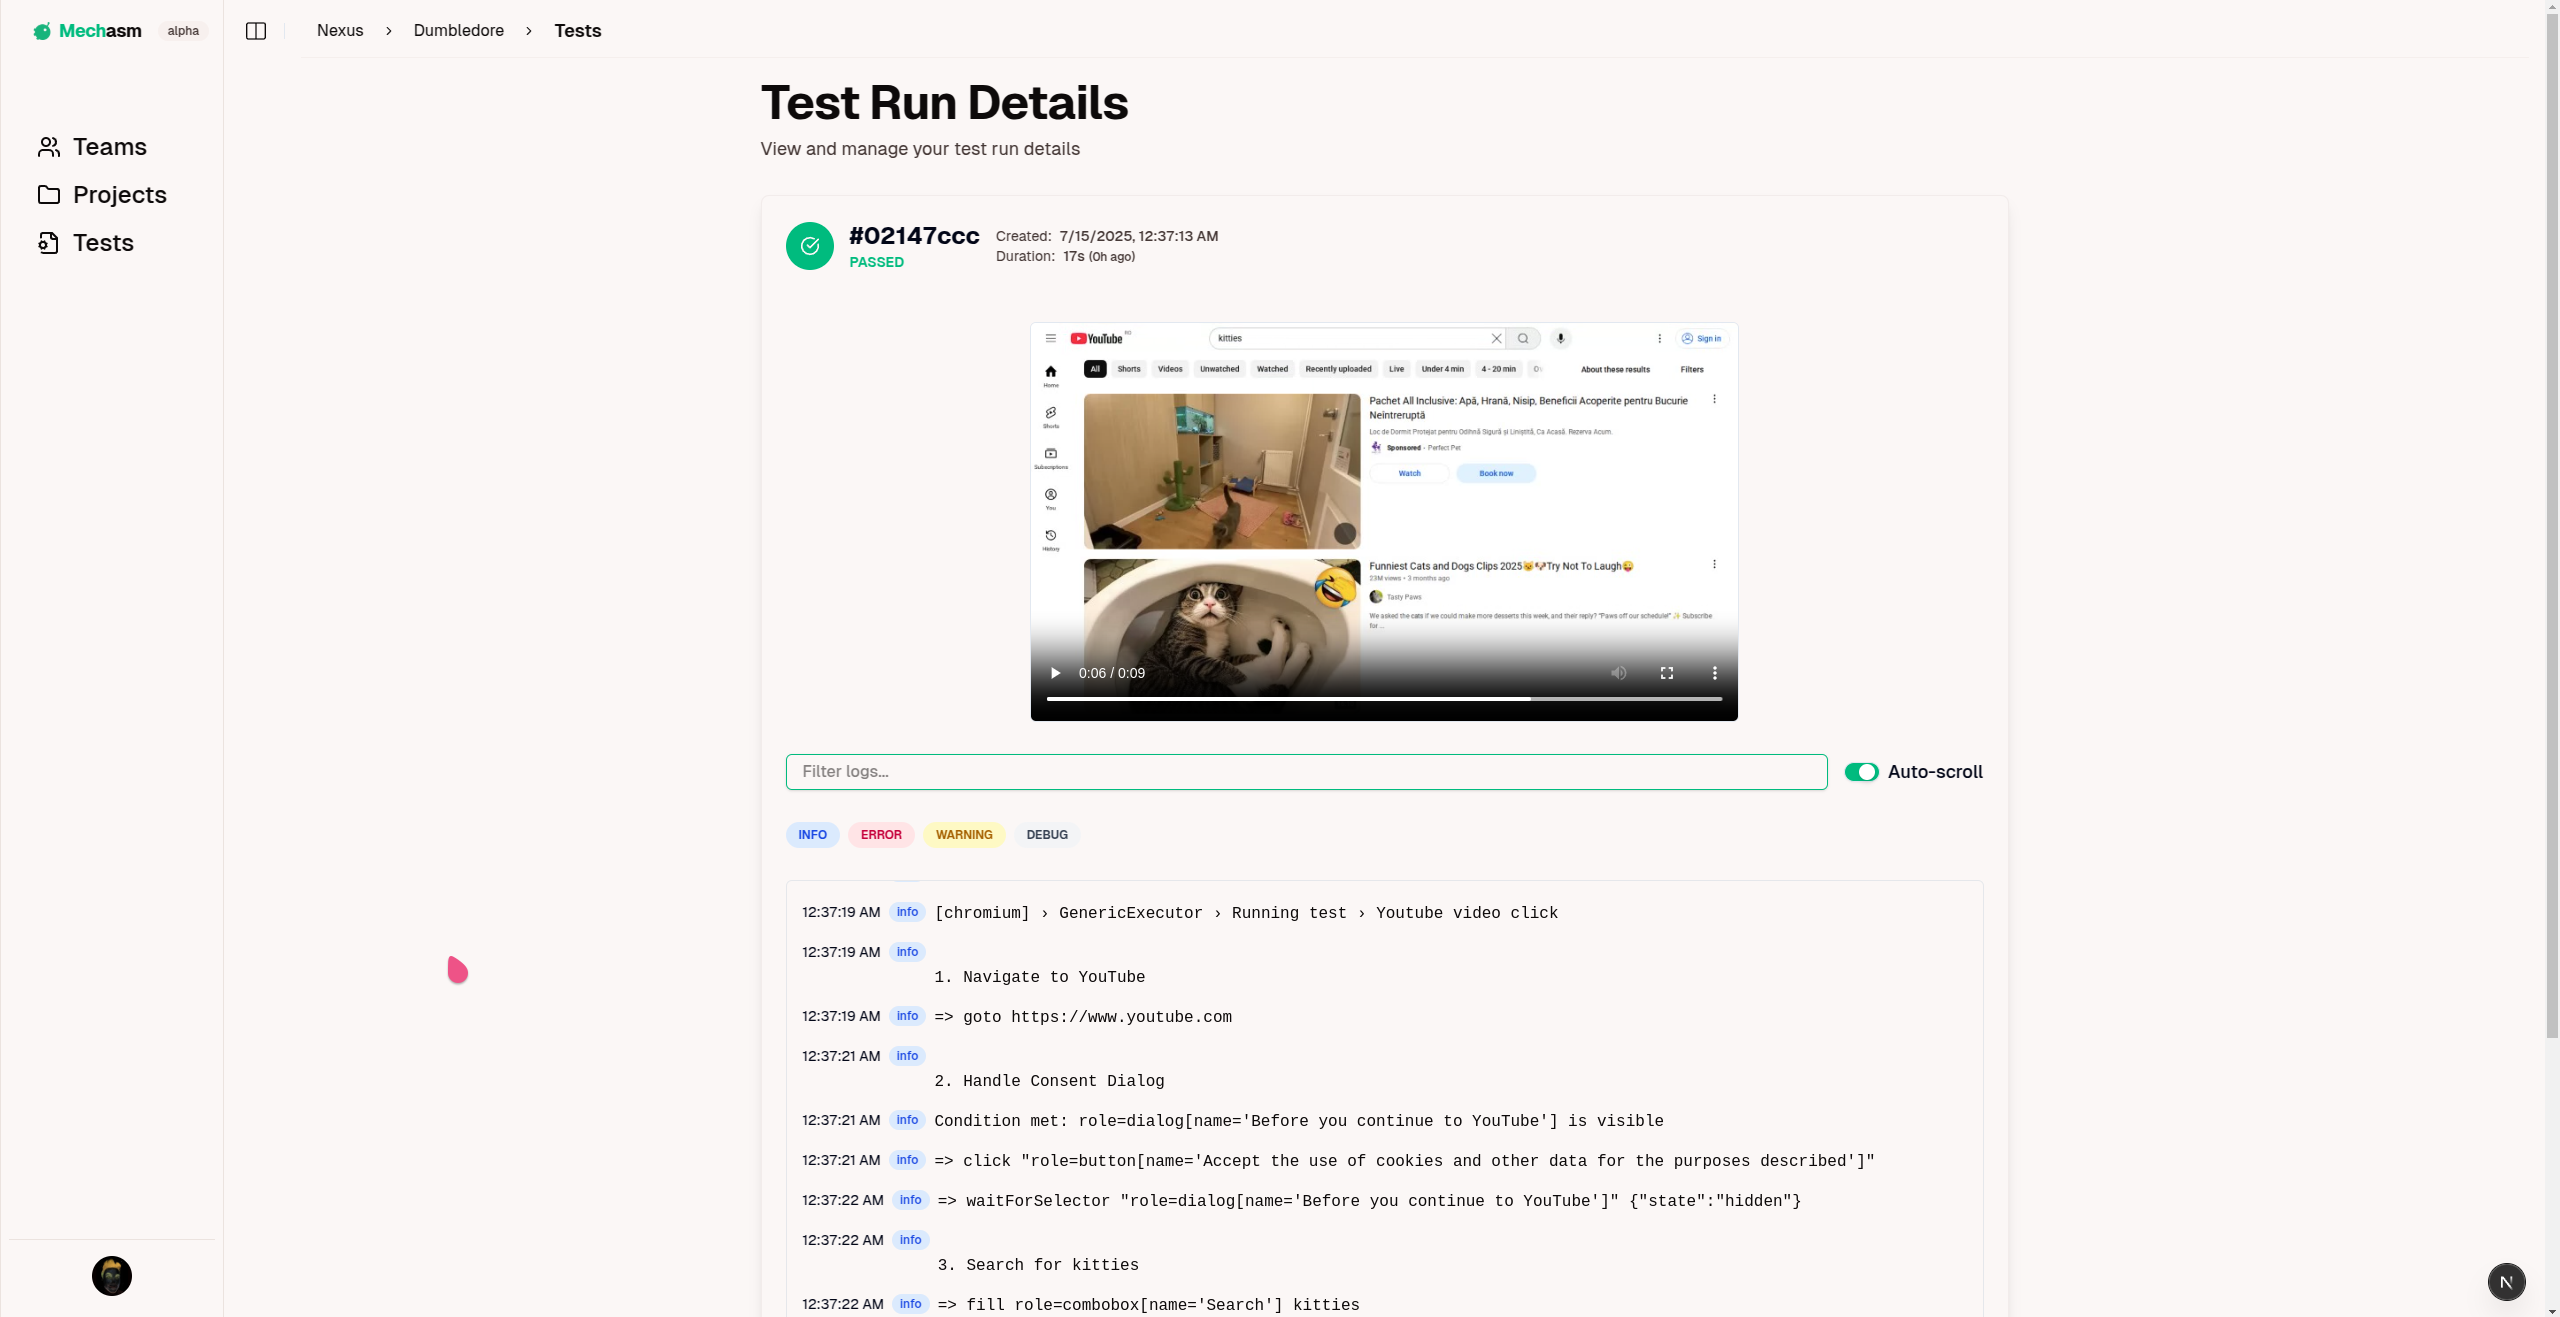
Task: Toggle the WARNING log filter chip
Action: (964, 835)
